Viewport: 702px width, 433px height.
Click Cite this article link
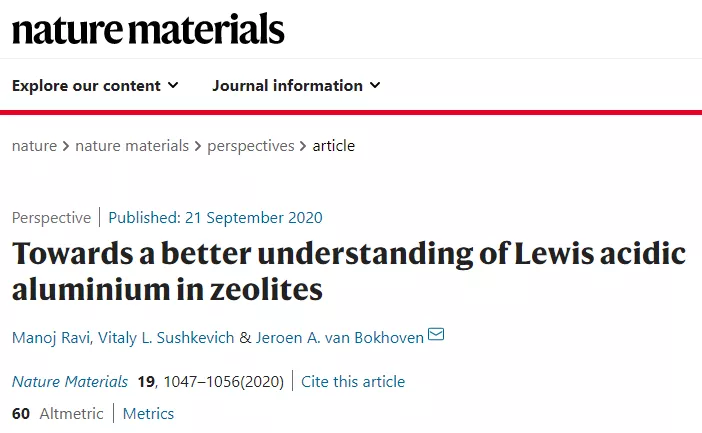coord(353,382)
